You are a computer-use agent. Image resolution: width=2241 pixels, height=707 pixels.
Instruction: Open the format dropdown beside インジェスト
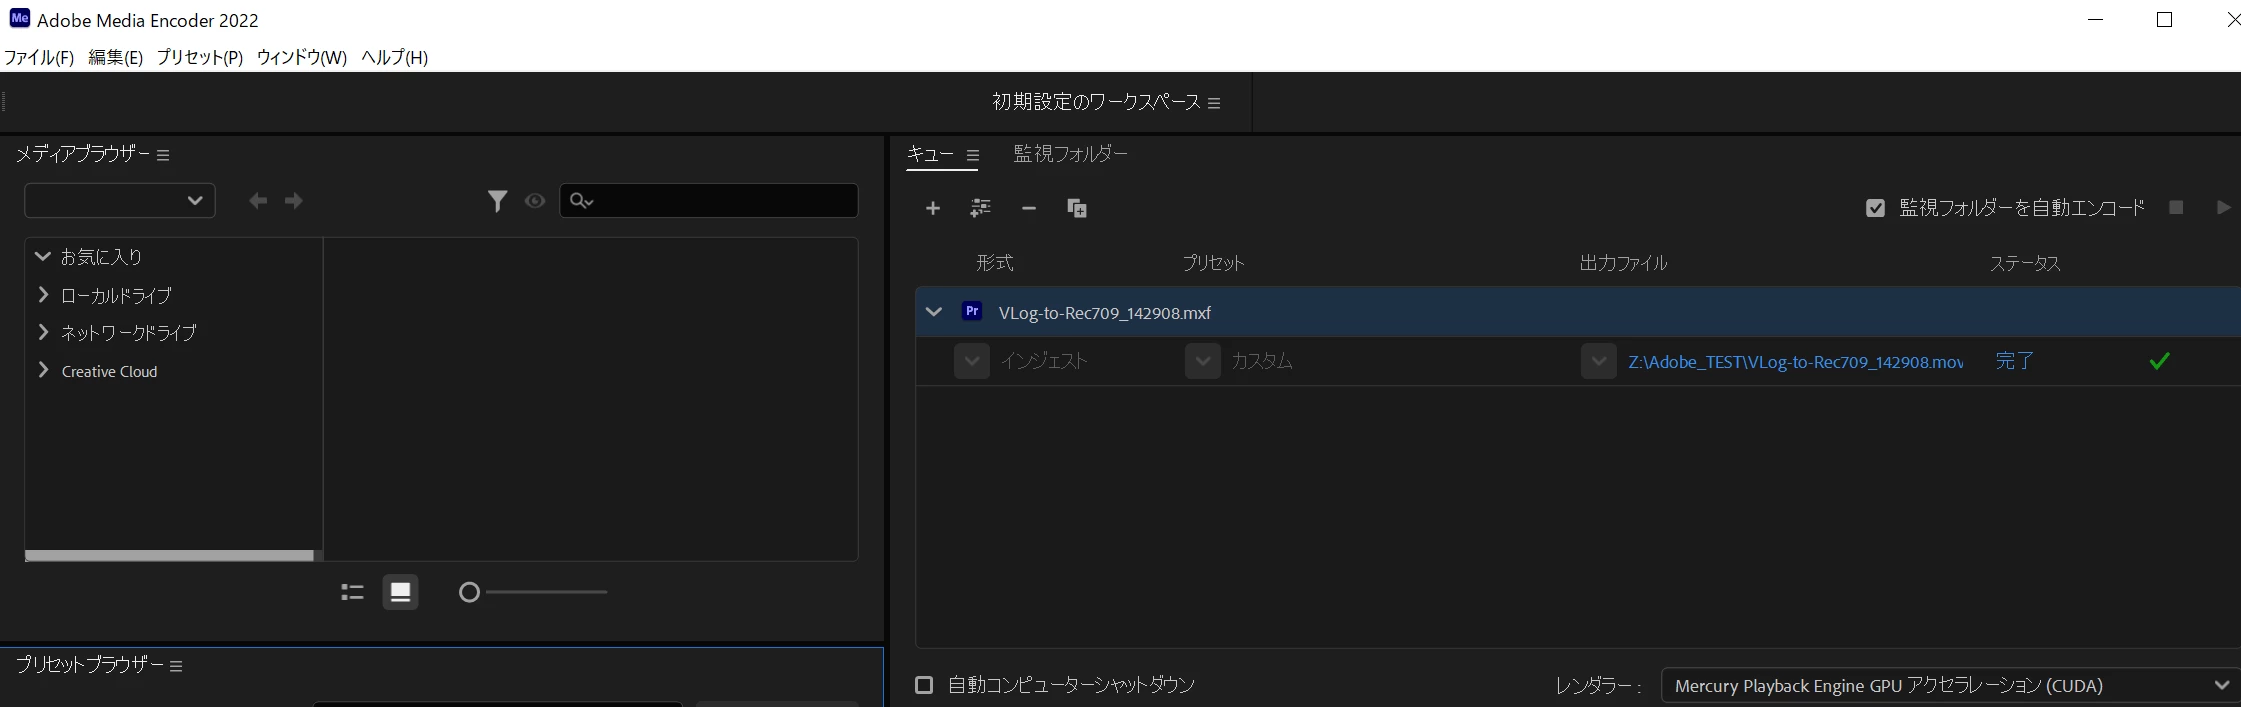971,361
